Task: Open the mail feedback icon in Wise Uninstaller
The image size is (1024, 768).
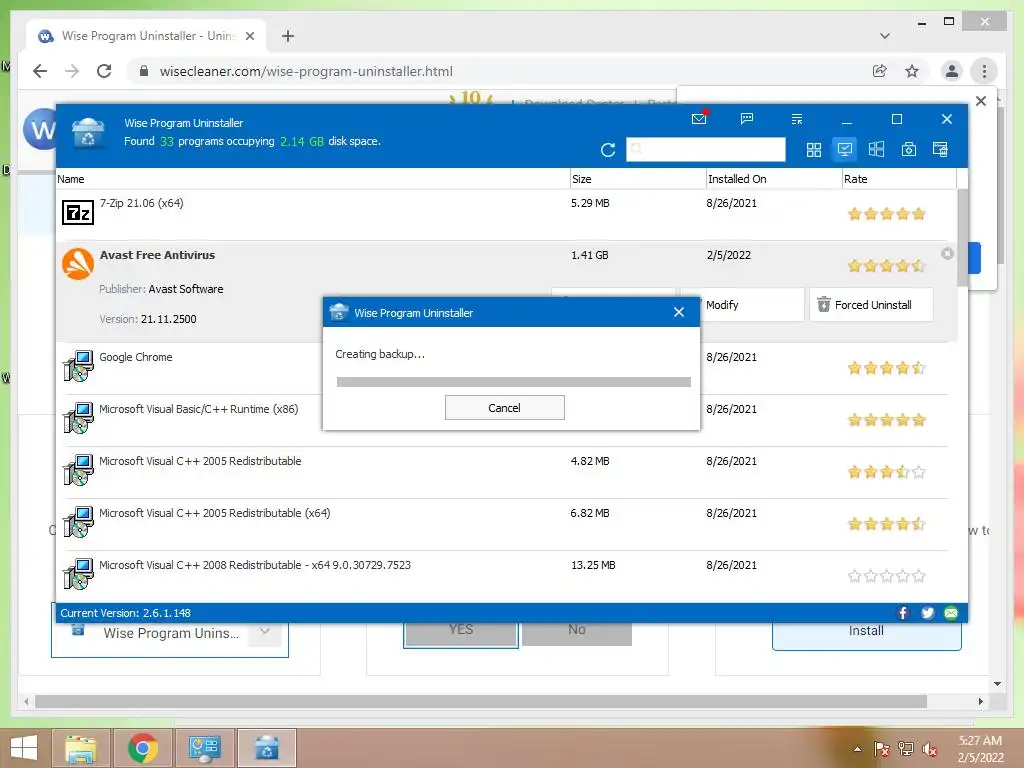Action: tap(699, 119)
